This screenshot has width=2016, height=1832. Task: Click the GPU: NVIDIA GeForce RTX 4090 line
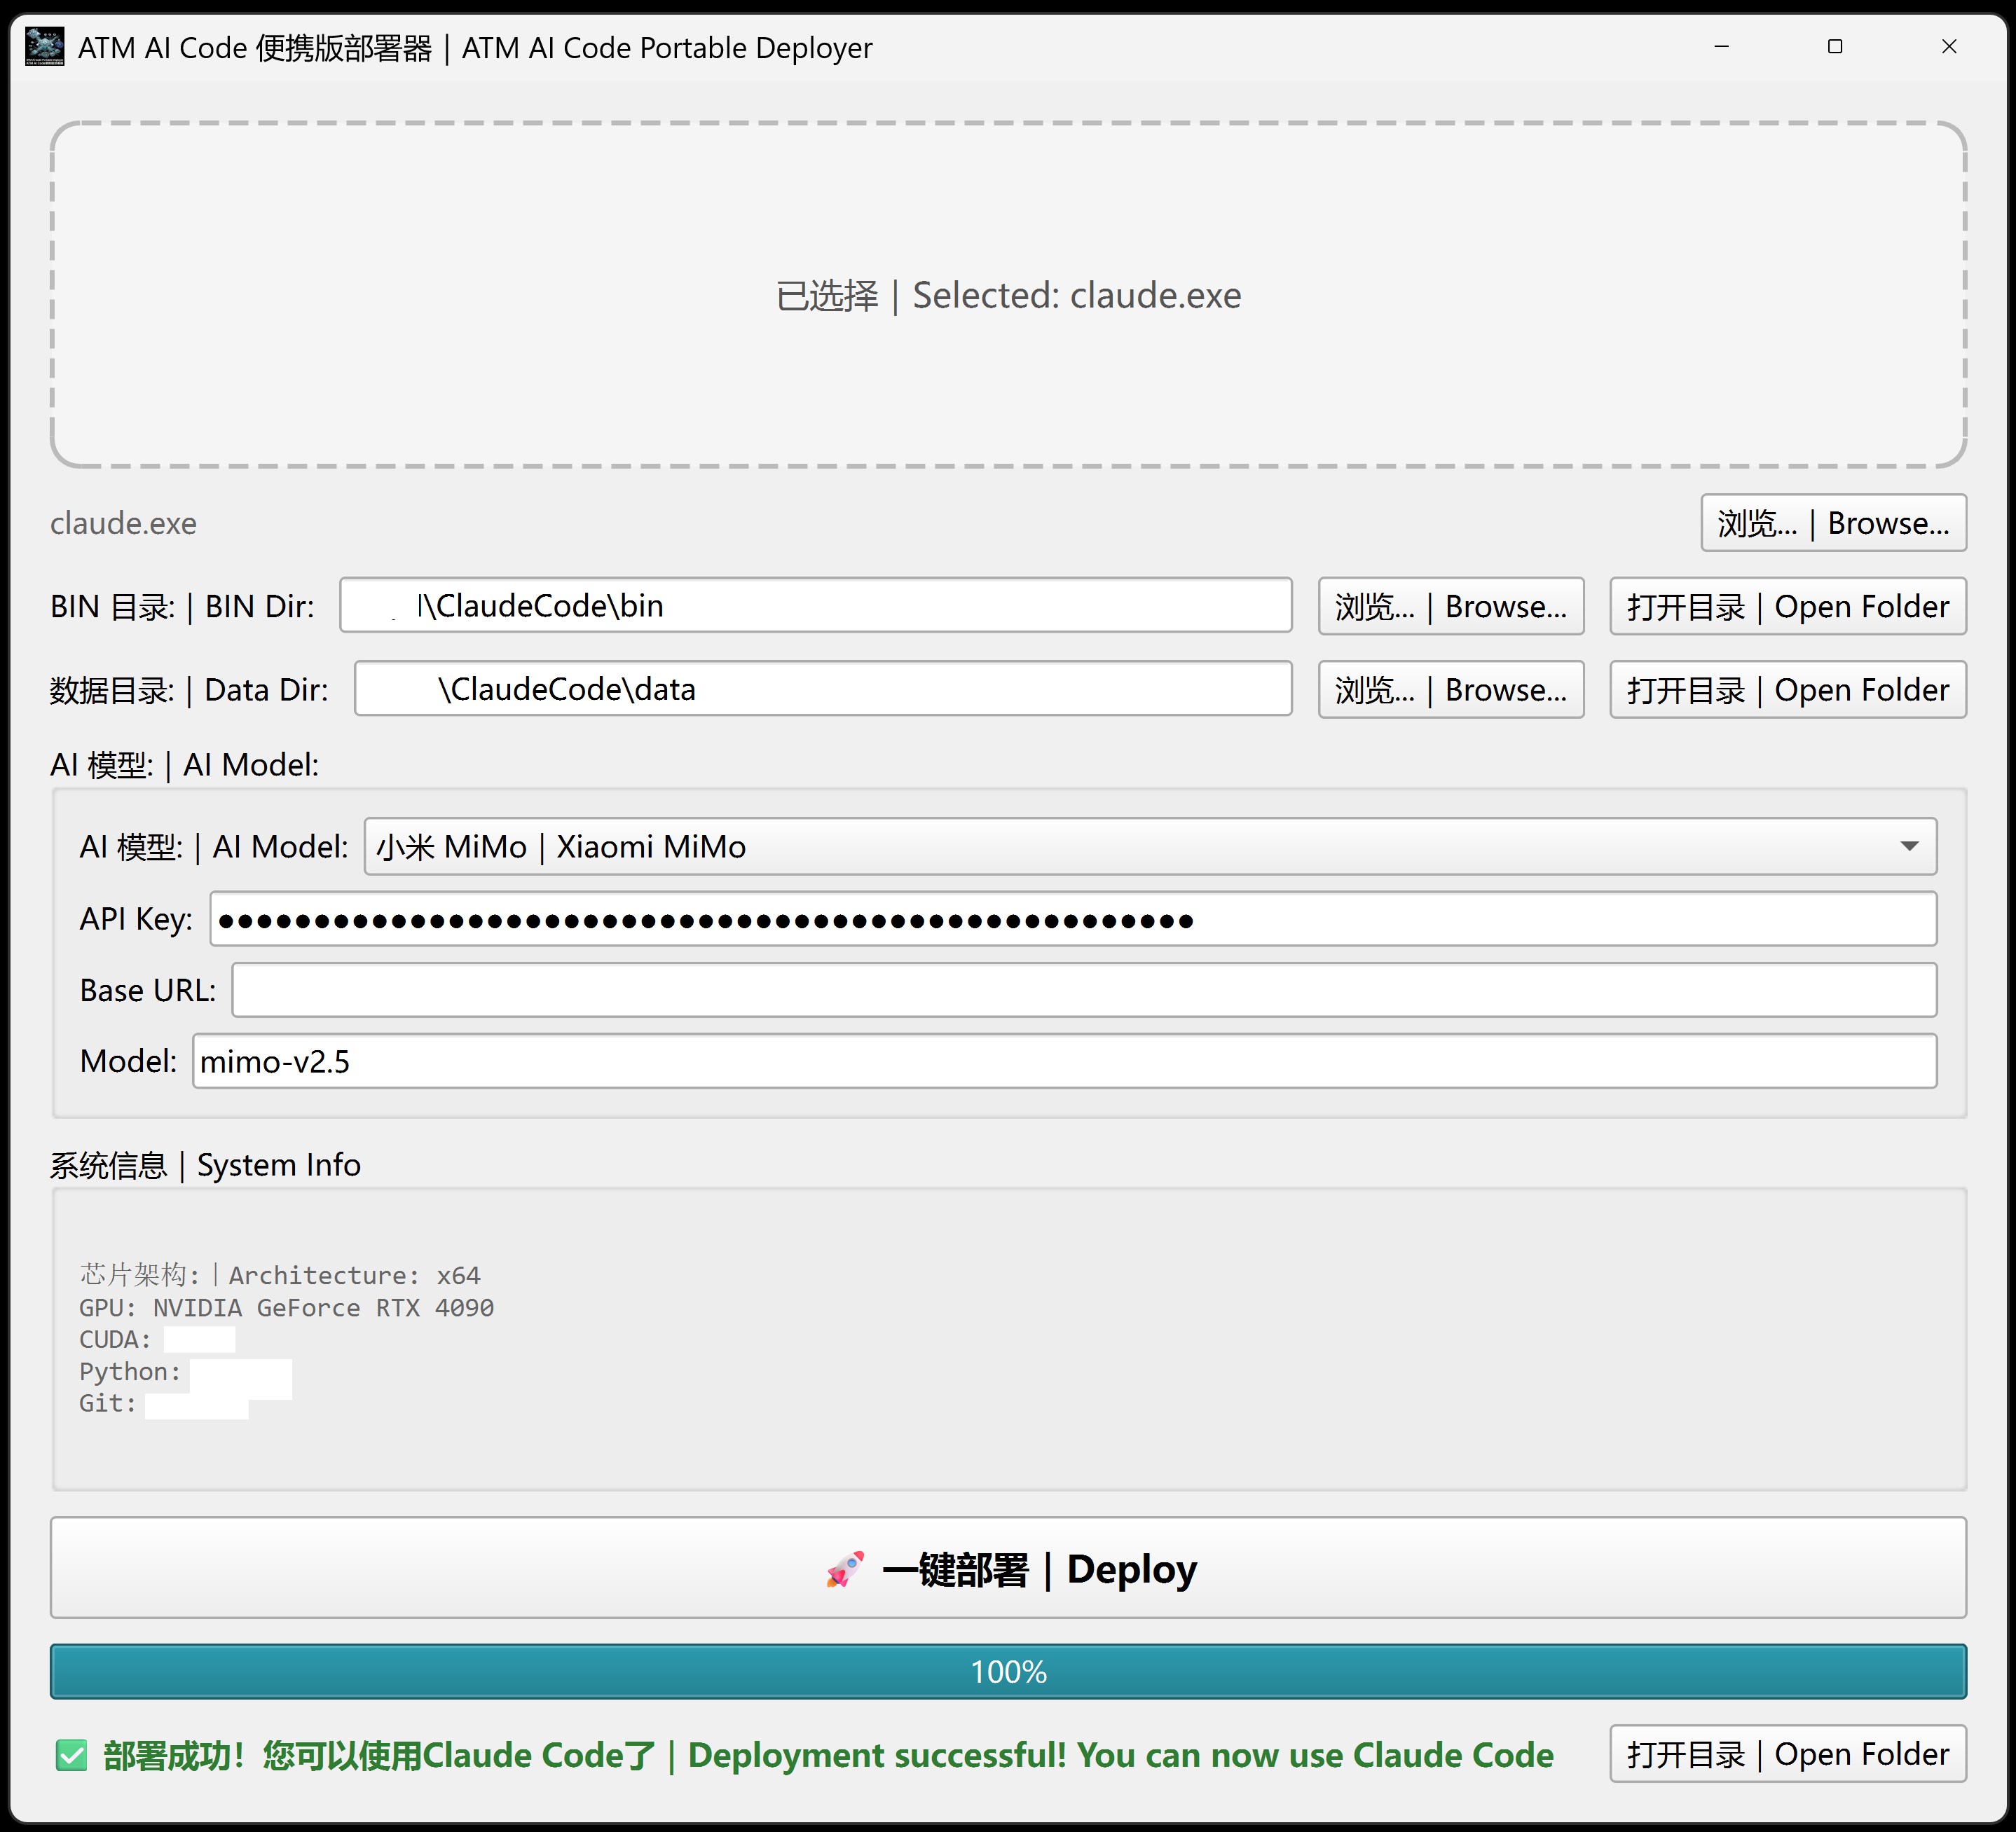click(x=286, y=1308)
